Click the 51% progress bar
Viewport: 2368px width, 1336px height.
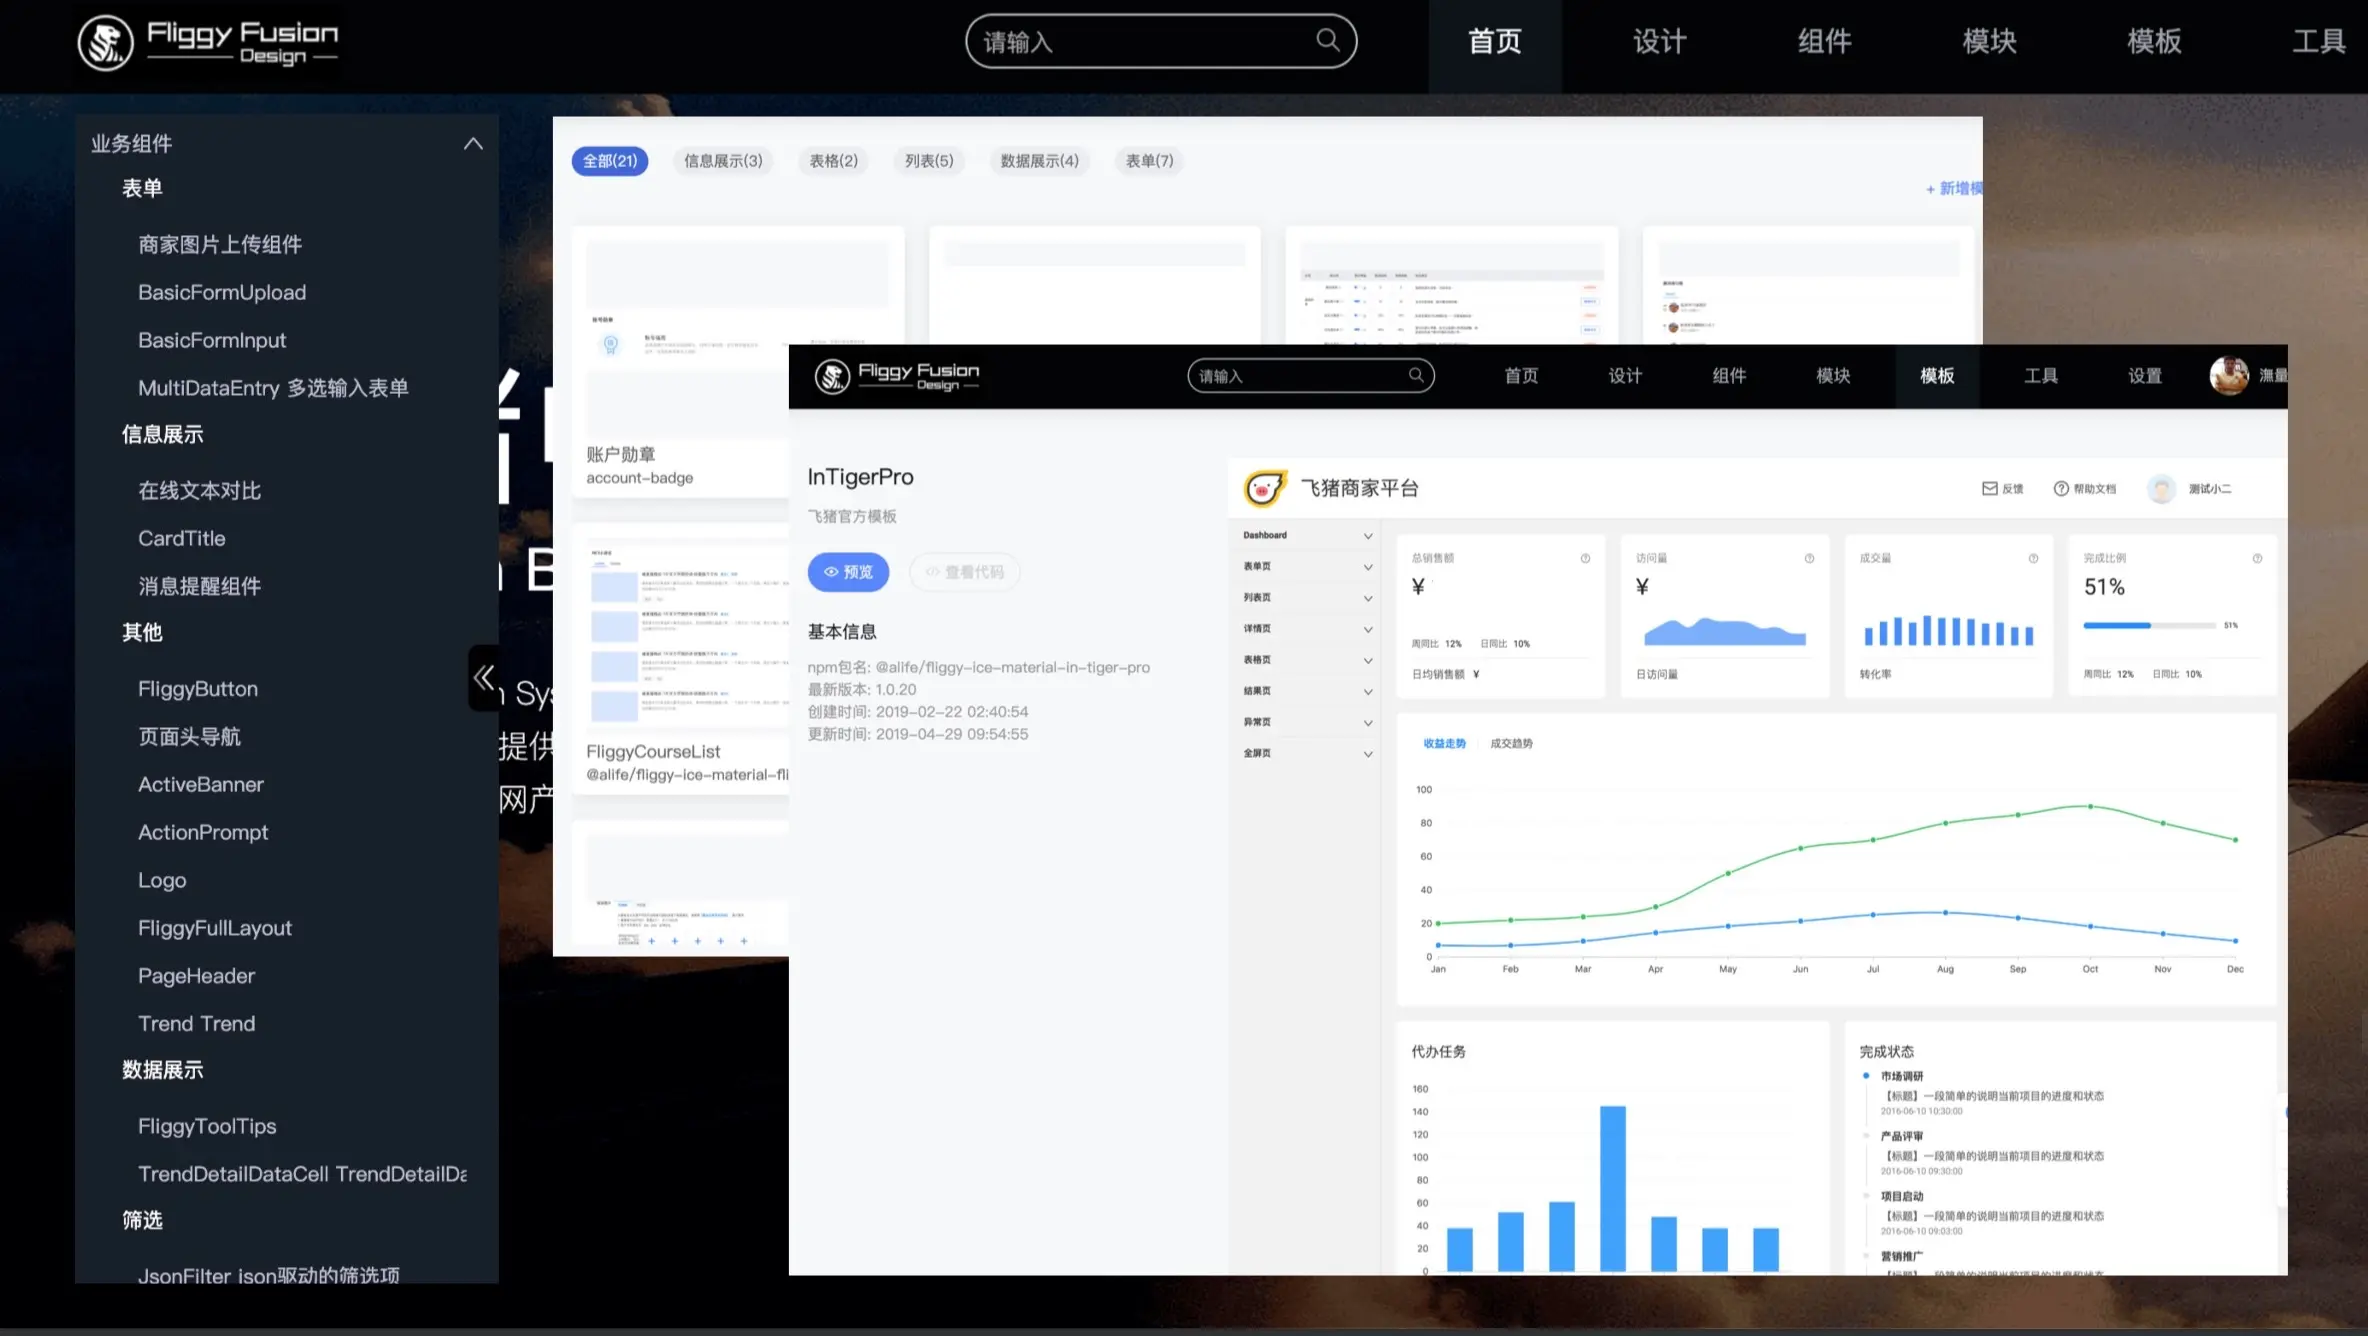click(x=2149, y=626)
